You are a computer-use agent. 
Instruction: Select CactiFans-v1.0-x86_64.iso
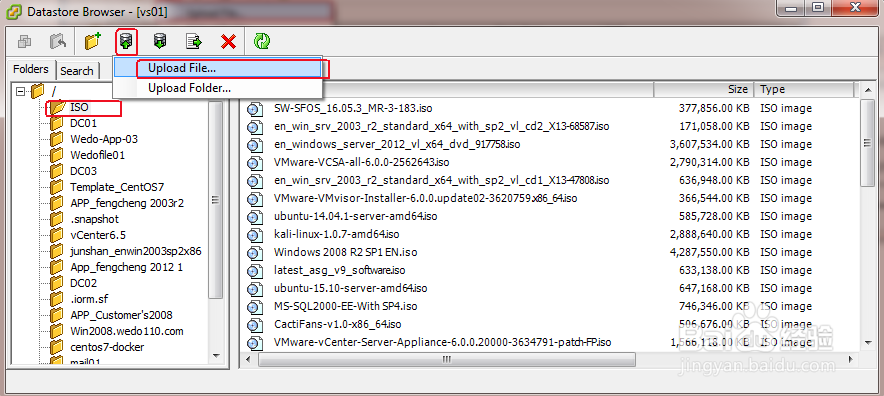tap(338, 324)
